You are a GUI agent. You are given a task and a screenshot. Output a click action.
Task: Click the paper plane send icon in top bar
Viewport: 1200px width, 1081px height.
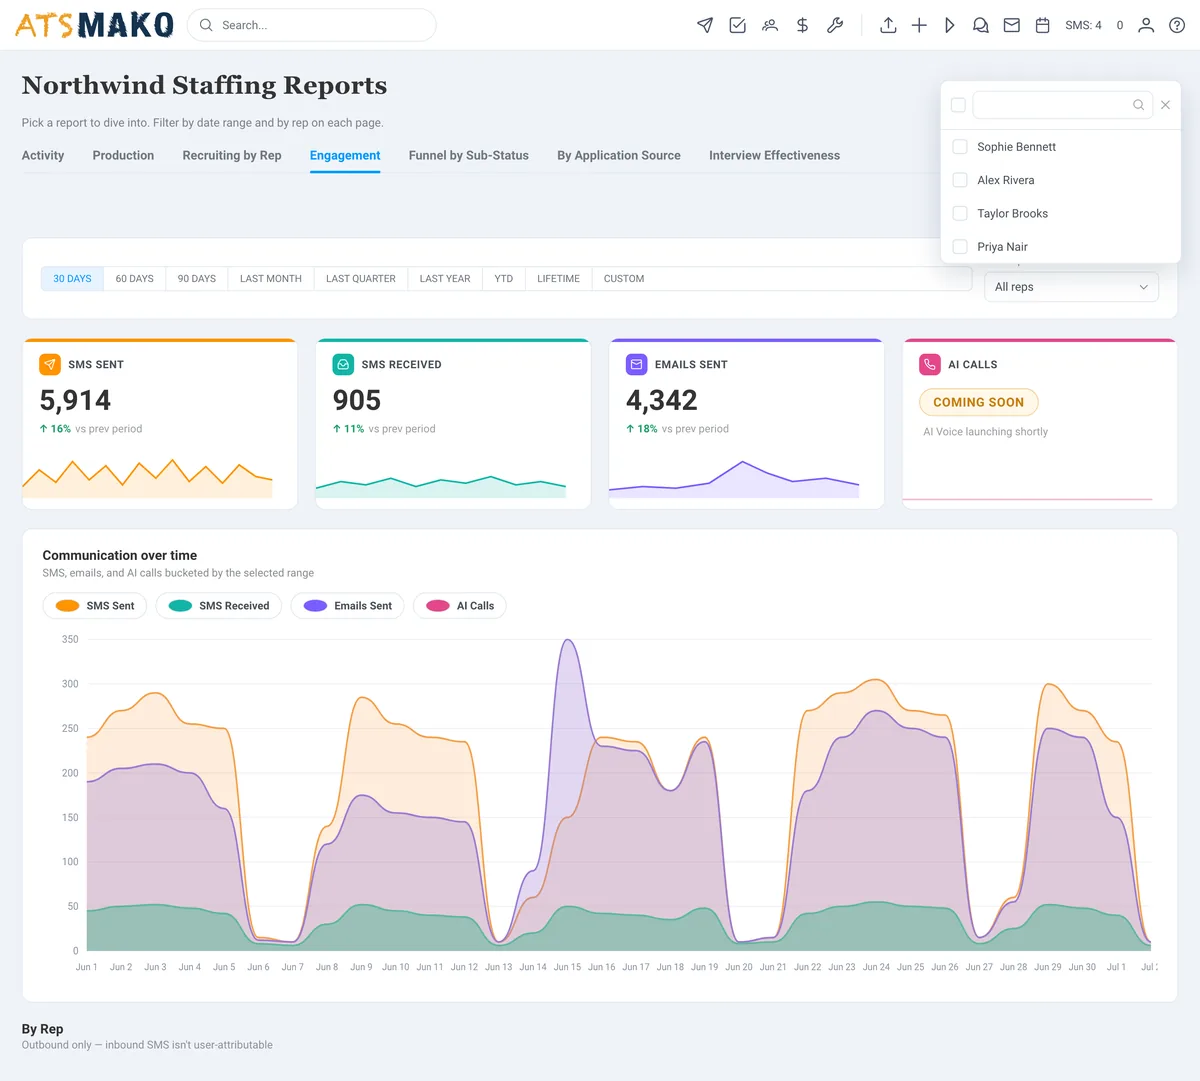tap(705, 25)
